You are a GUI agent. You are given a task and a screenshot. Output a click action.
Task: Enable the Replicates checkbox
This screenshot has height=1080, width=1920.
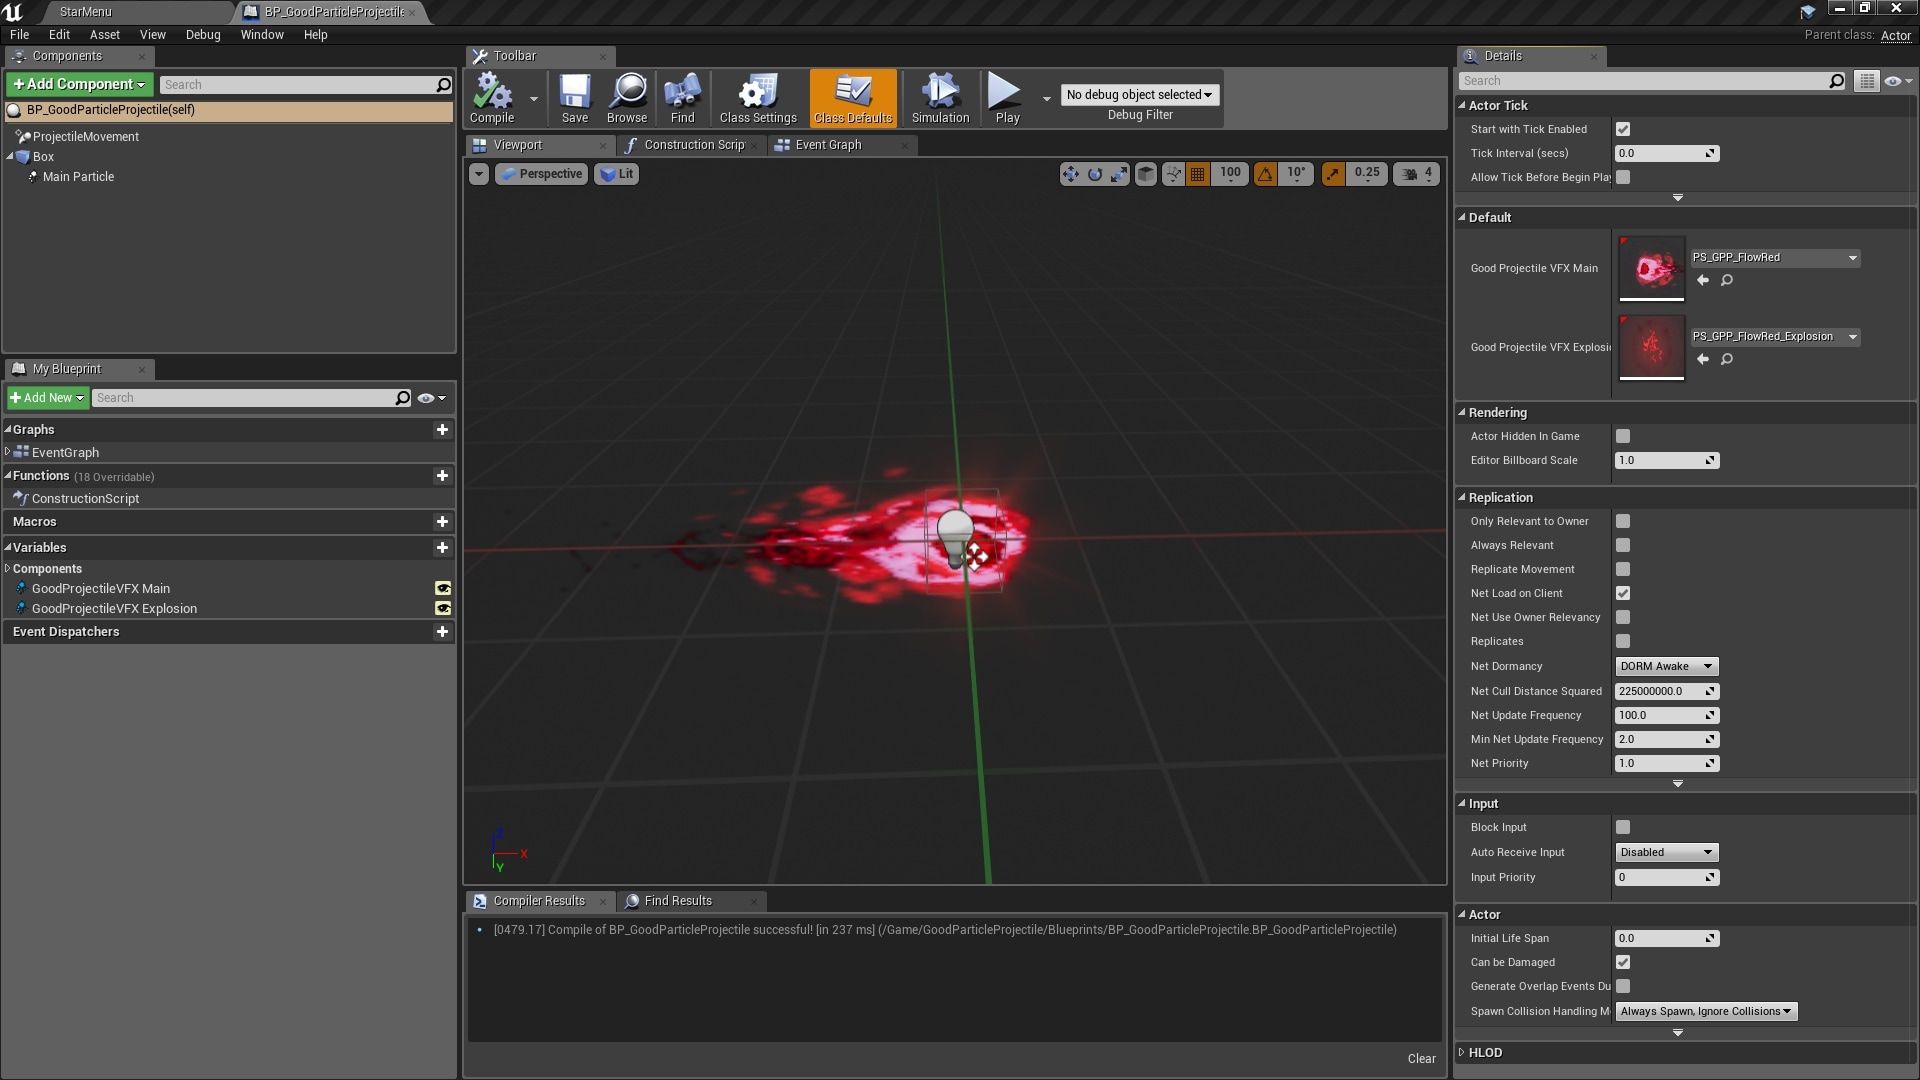pyautogui.click(x=1622, y=641)
